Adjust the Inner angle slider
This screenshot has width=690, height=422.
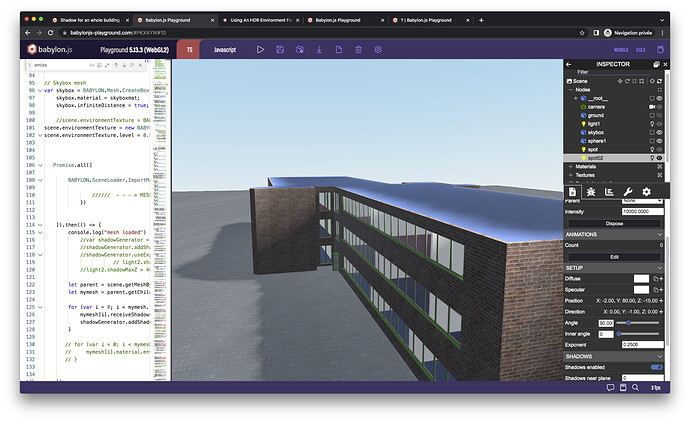(638, 334)
